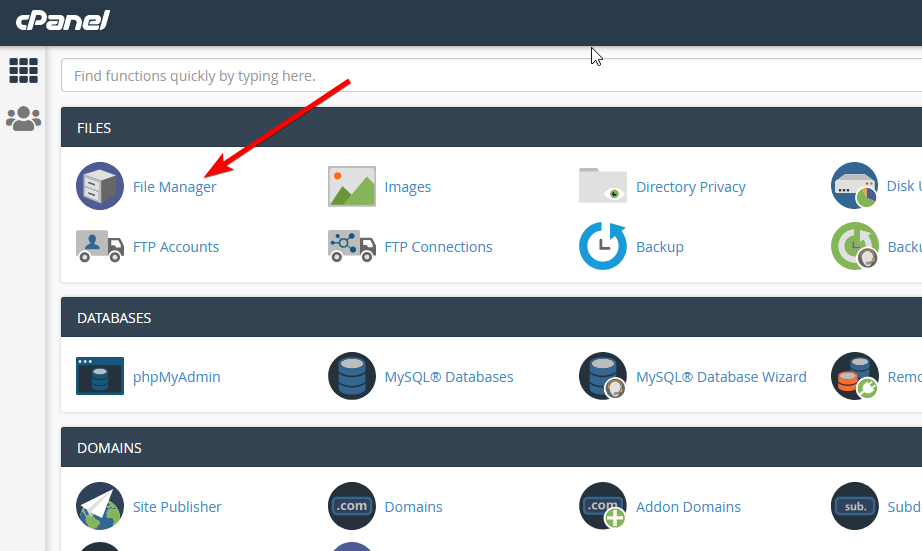Collapse the DATABASES section header
Screen dimensions: 922x551
[x=492, y=317]
